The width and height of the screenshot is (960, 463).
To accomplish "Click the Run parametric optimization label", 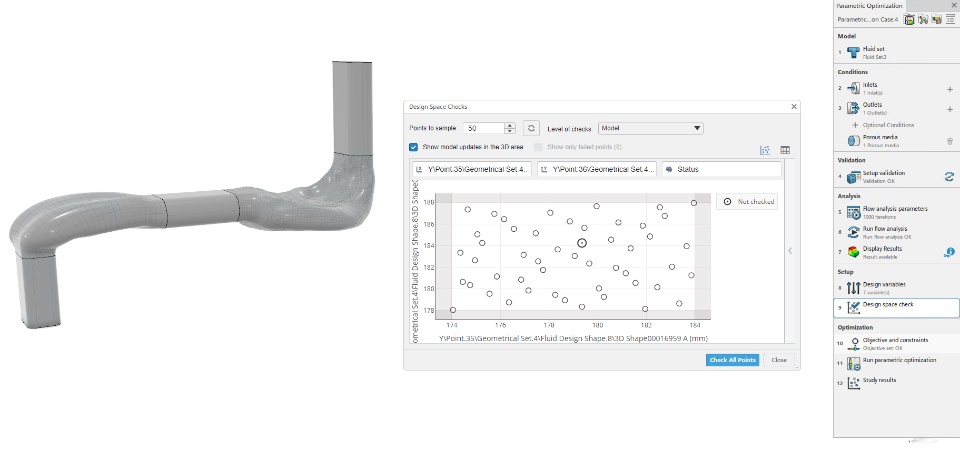I will tap(899, 360).
